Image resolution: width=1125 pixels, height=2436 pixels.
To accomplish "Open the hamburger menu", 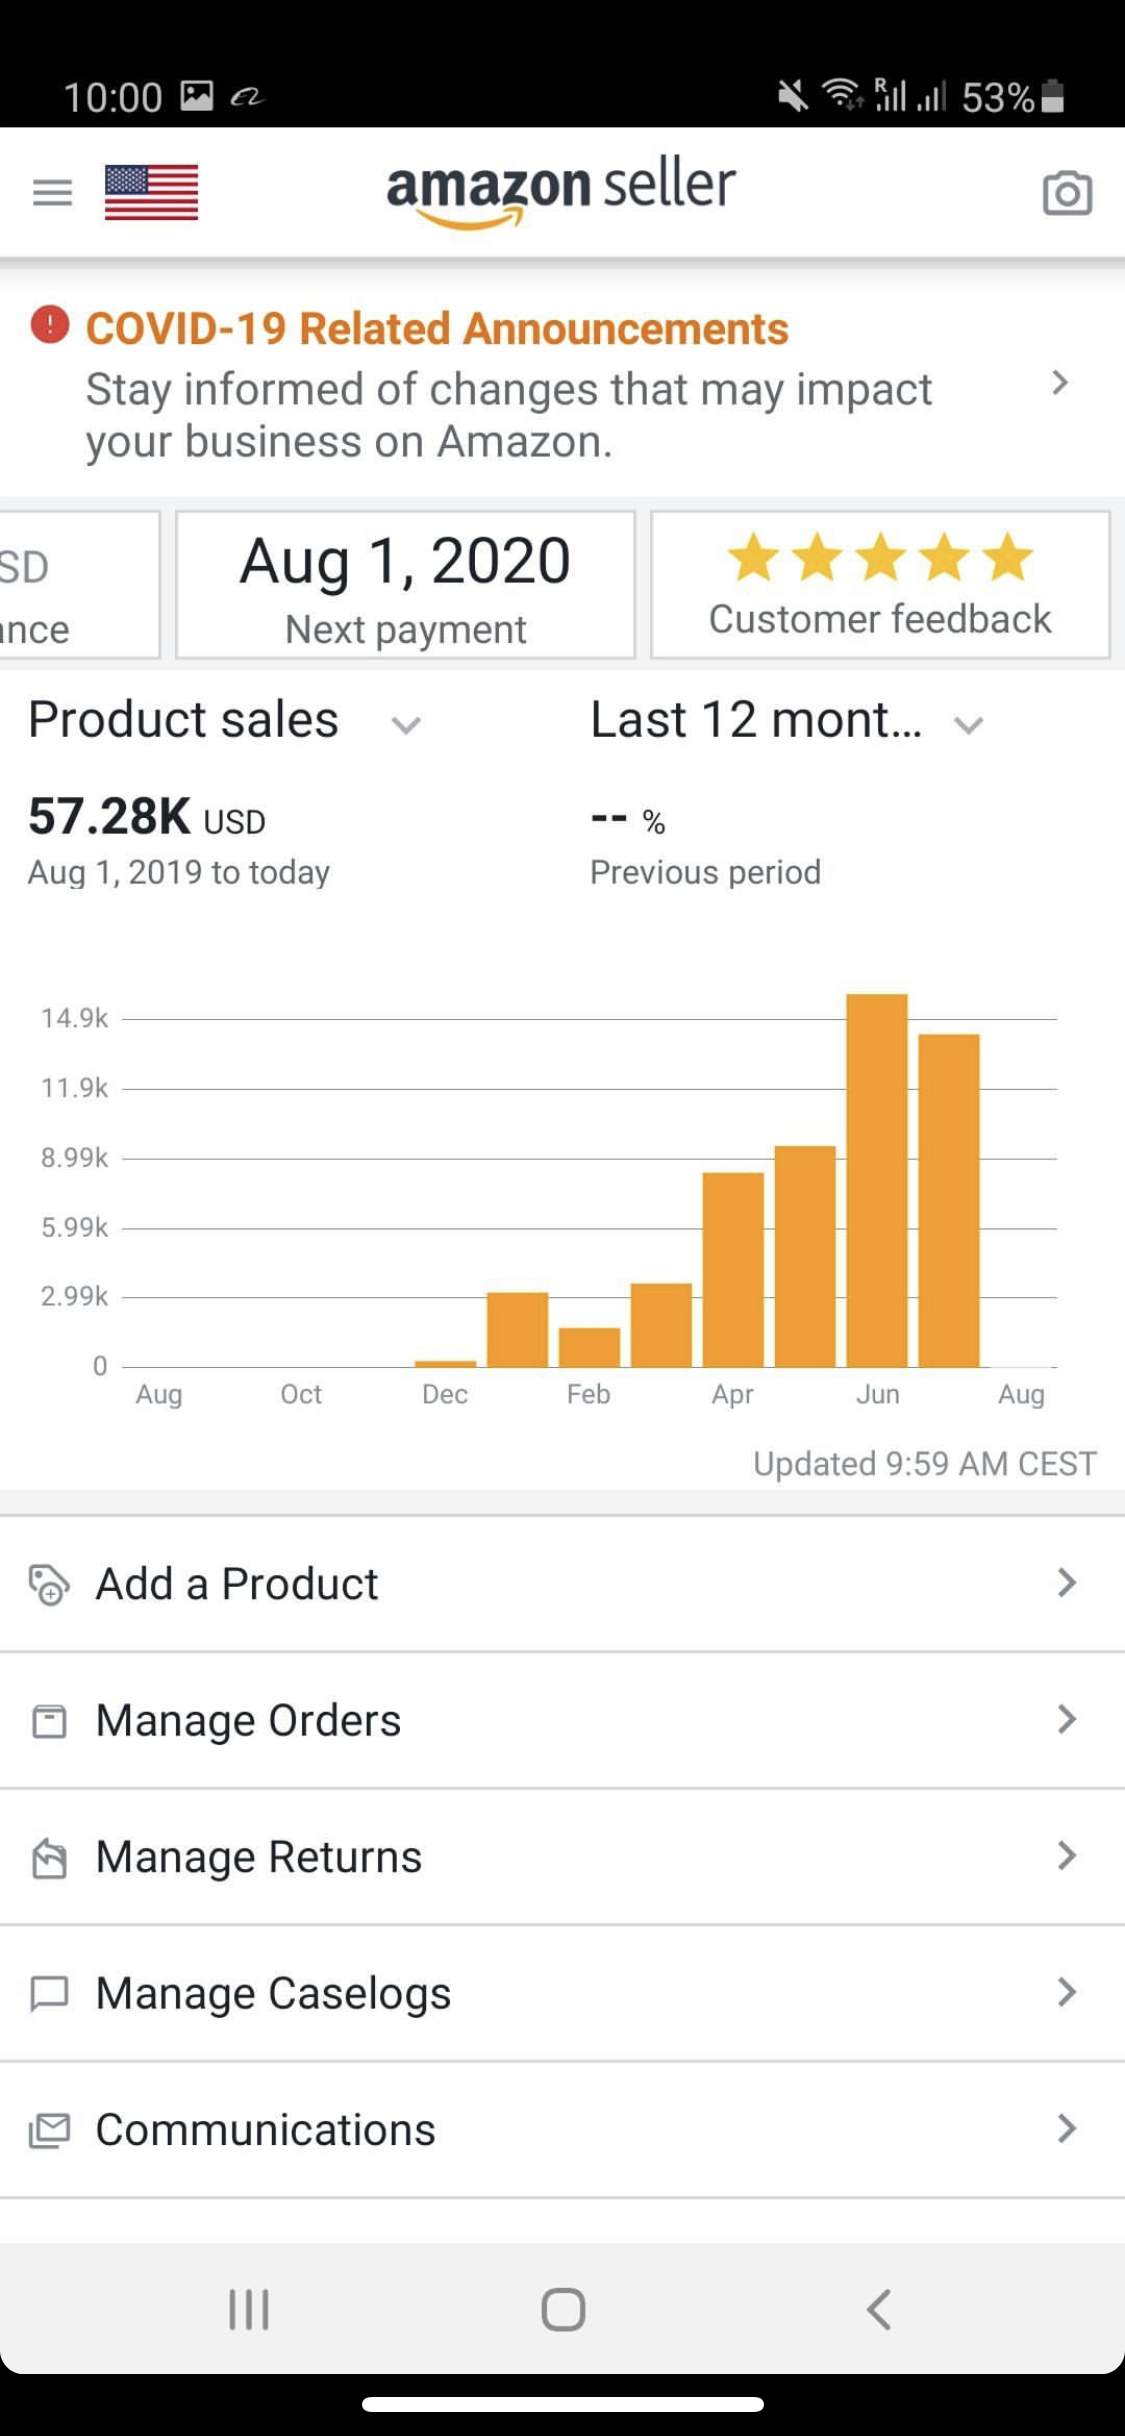I will pyautogui.click(x=52, y=191).
